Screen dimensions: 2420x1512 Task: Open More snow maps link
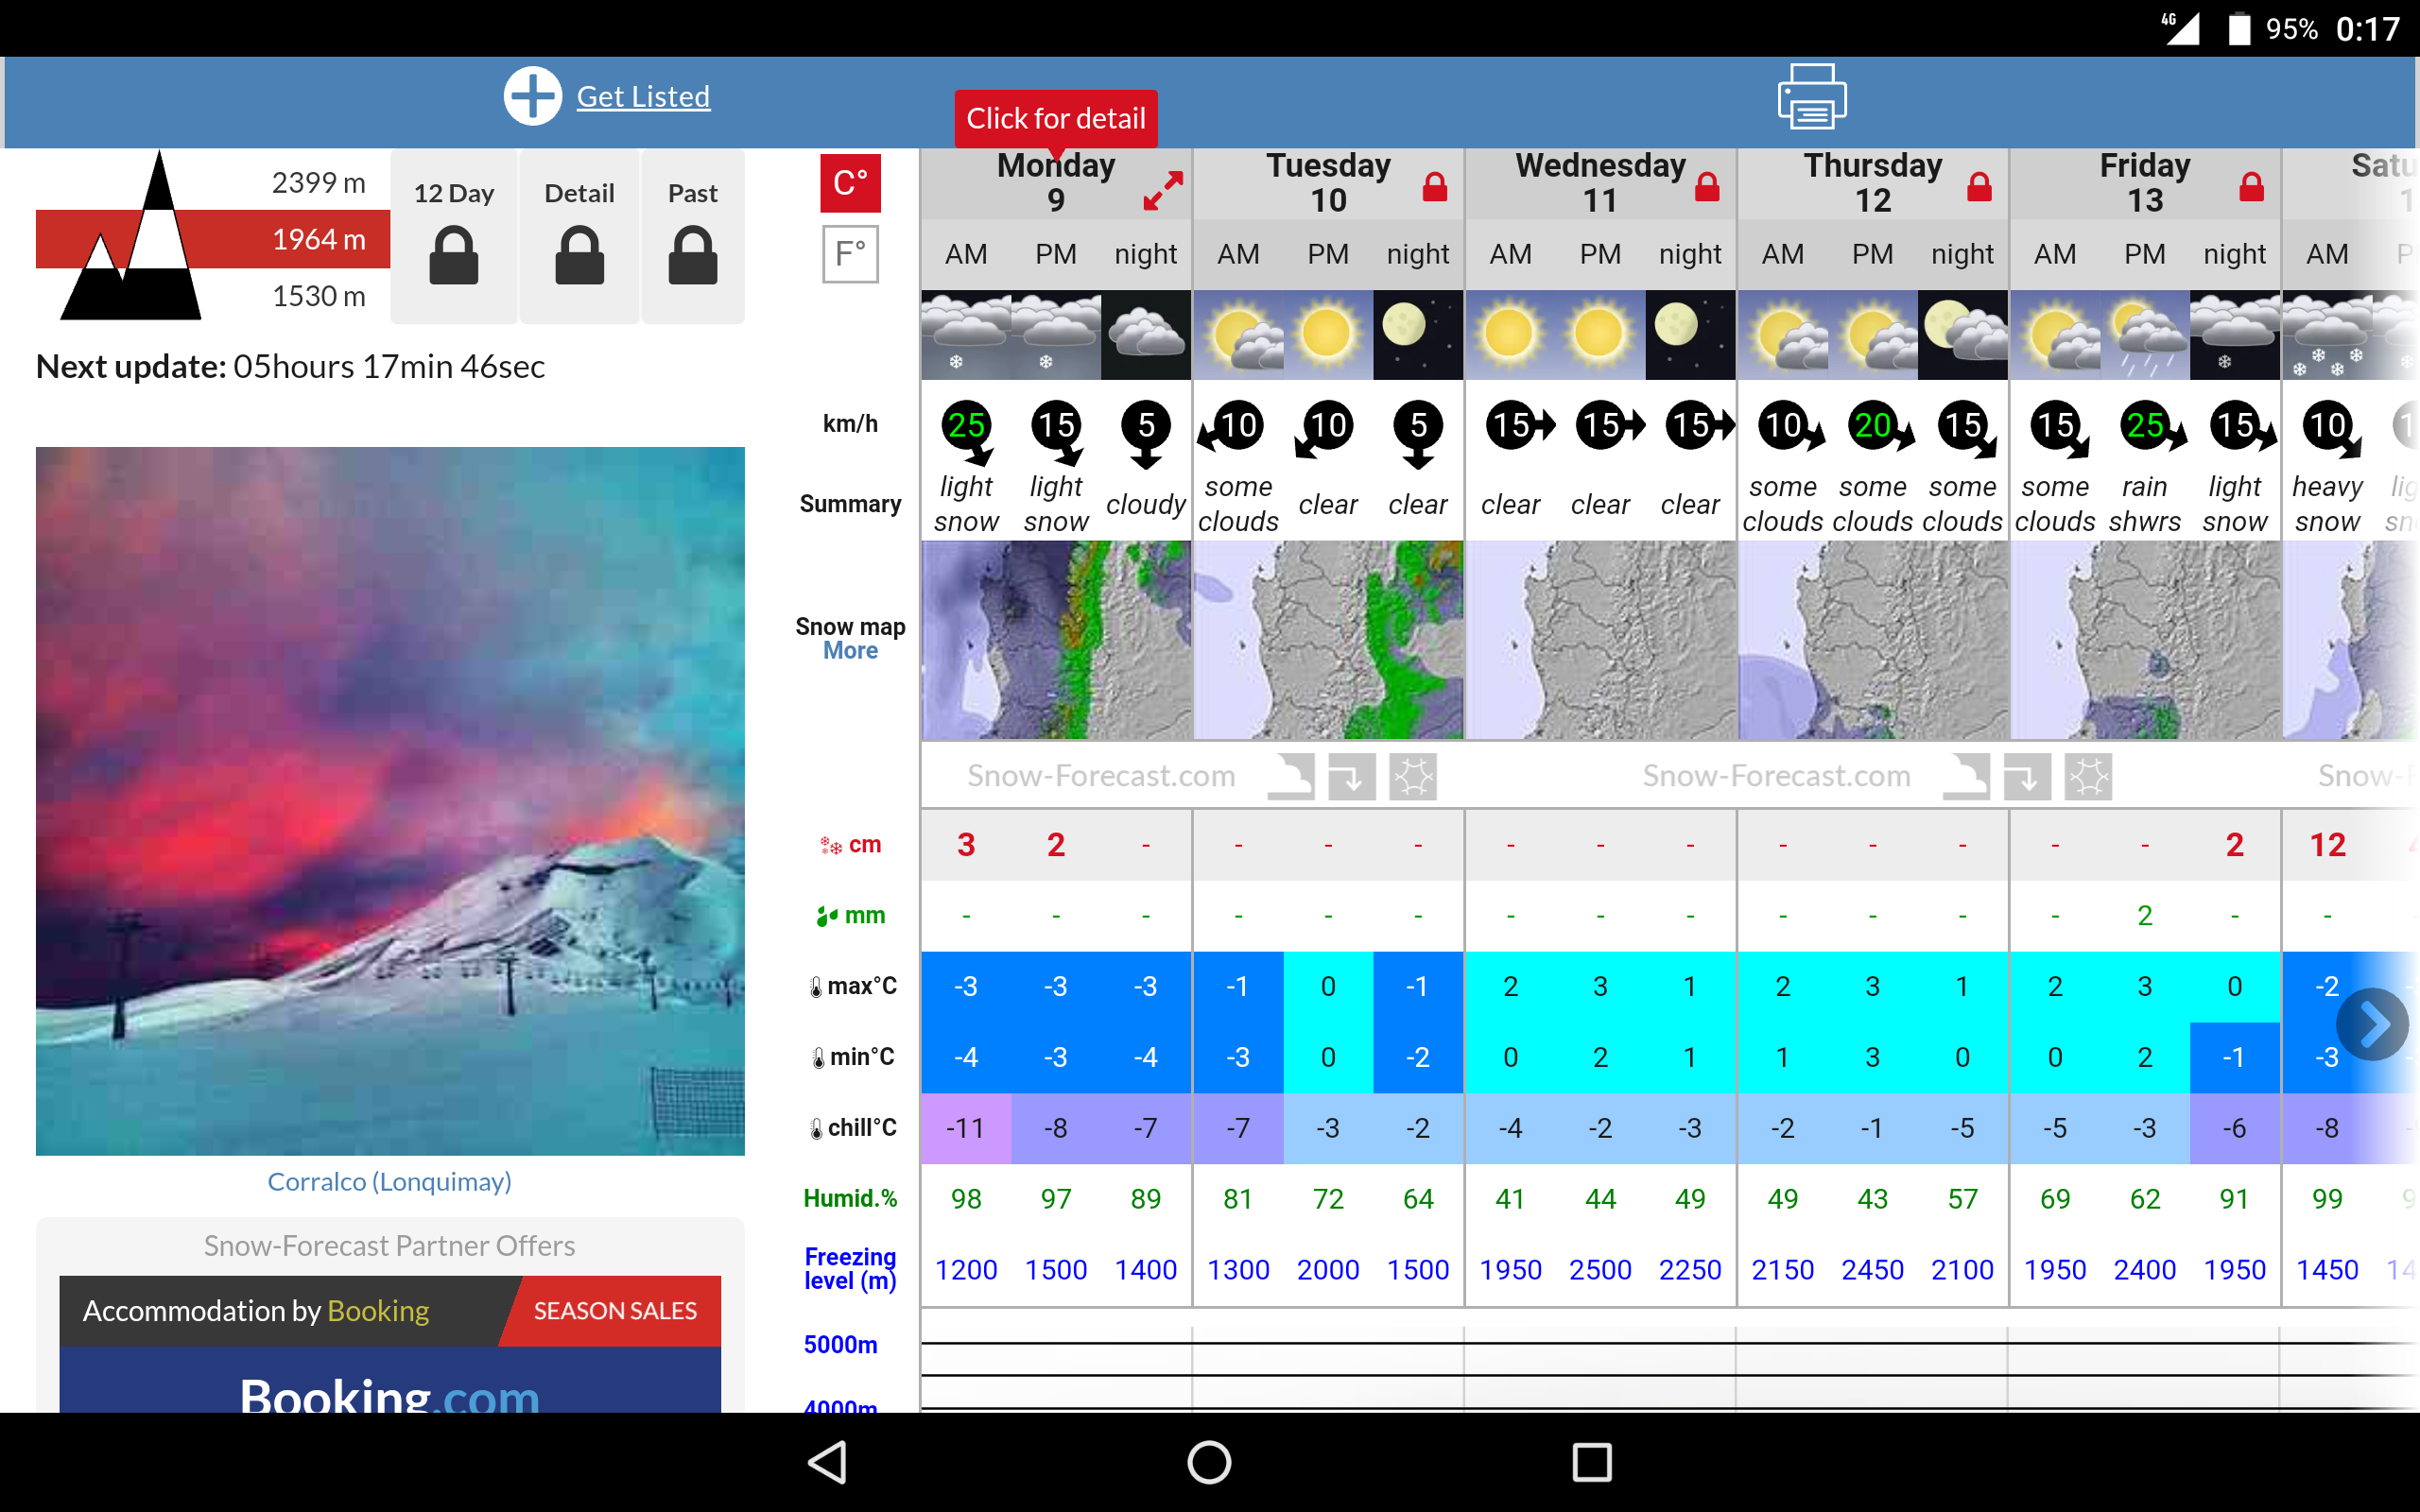850,651
